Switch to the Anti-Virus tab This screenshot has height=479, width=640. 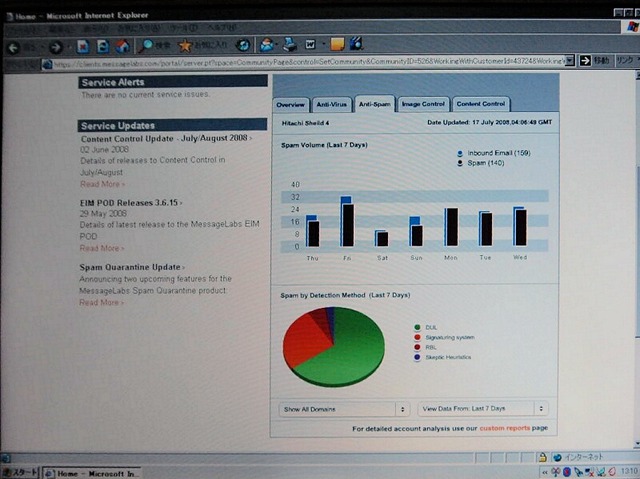coord(331,104)
